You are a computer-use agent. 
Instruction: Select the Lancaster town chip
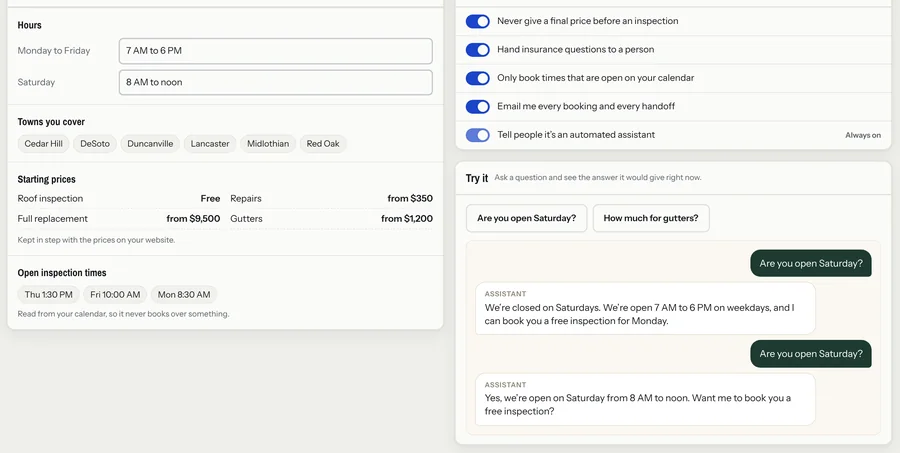[x=210, y=144]
